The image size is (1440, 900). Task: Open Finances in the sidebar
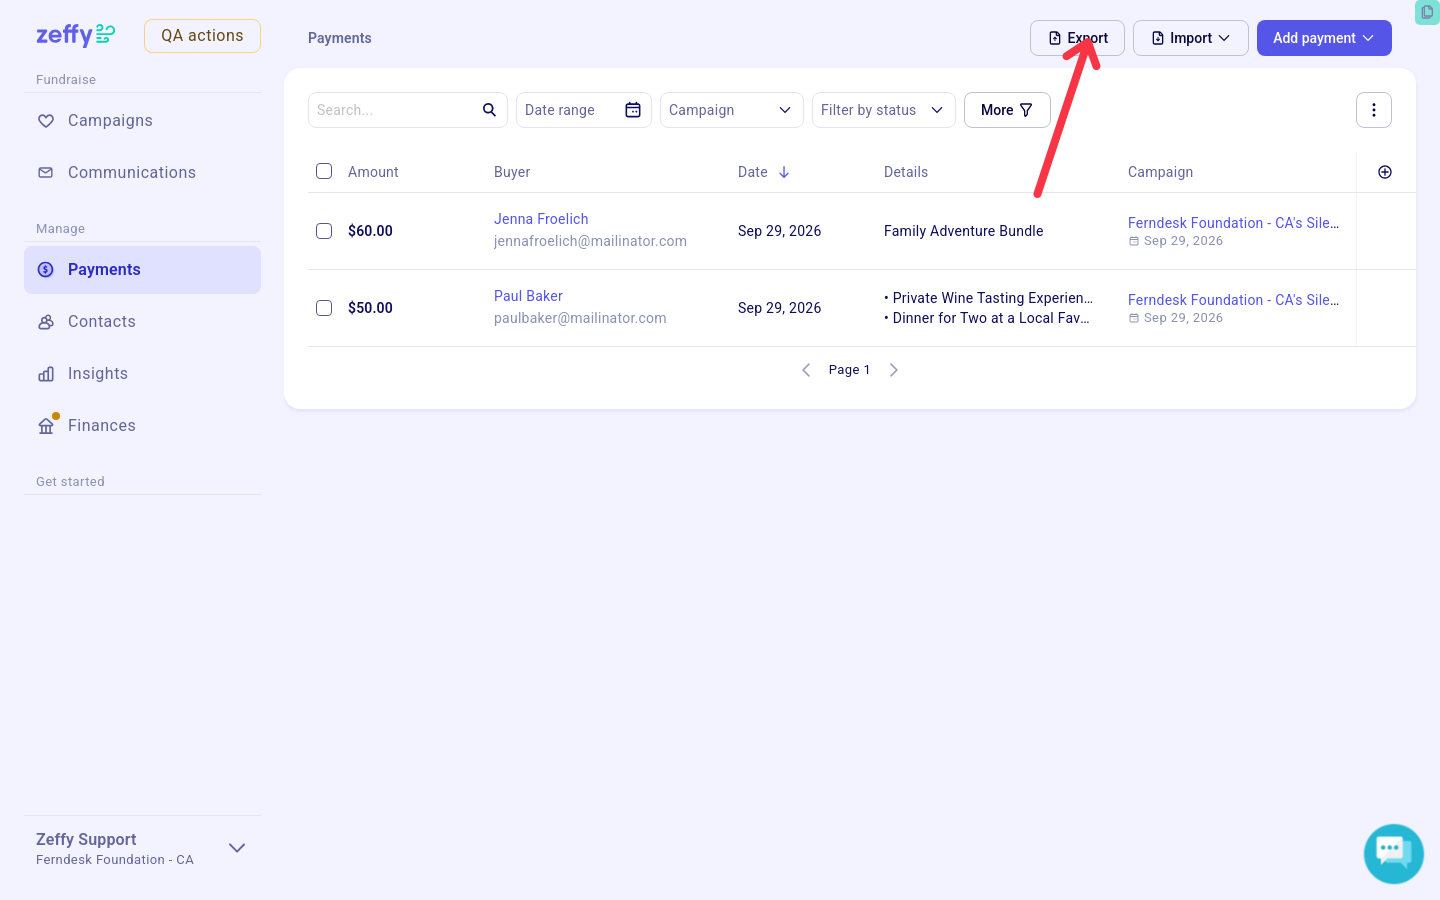coord(142,426)
